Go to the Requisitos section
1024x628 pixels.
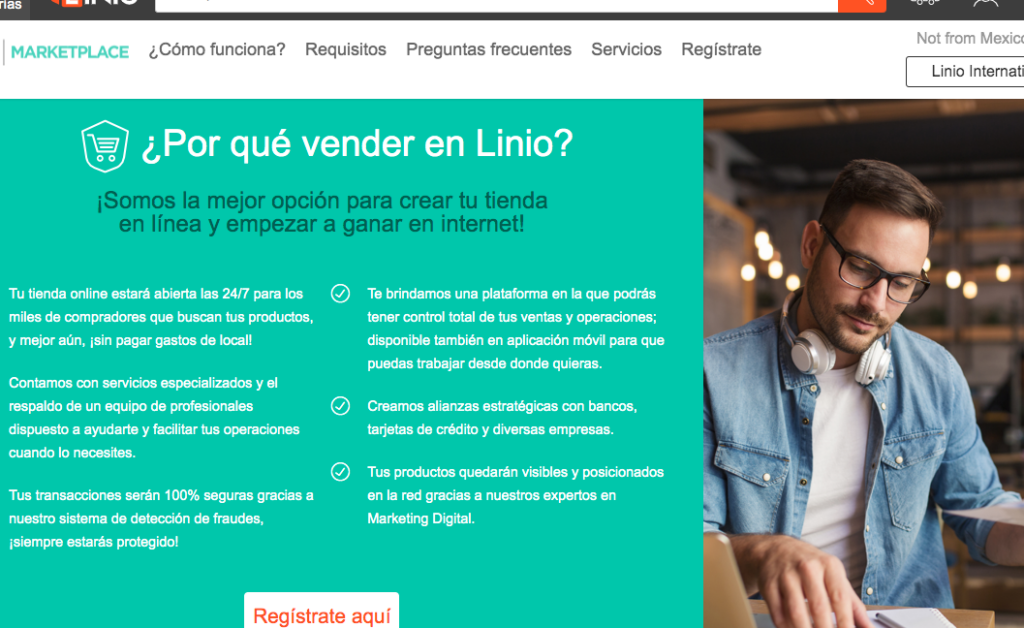coord(345,50)
